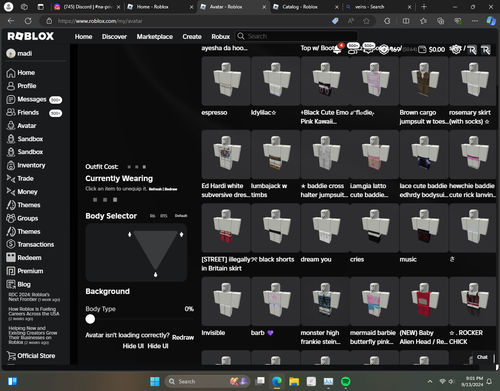Screen dimensions: 500x391
Task: Select the R15 body option
Action: (x=163, y=216)
